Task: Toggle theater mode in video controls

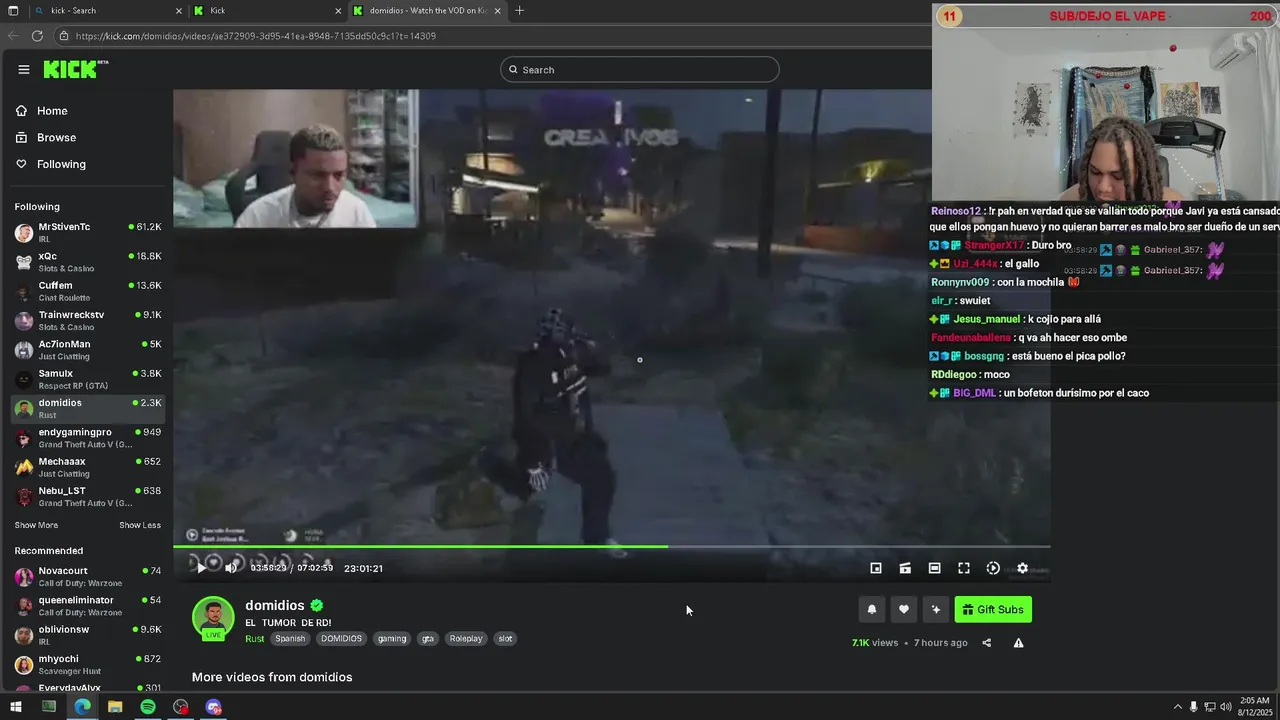Action: pos(934,568)
